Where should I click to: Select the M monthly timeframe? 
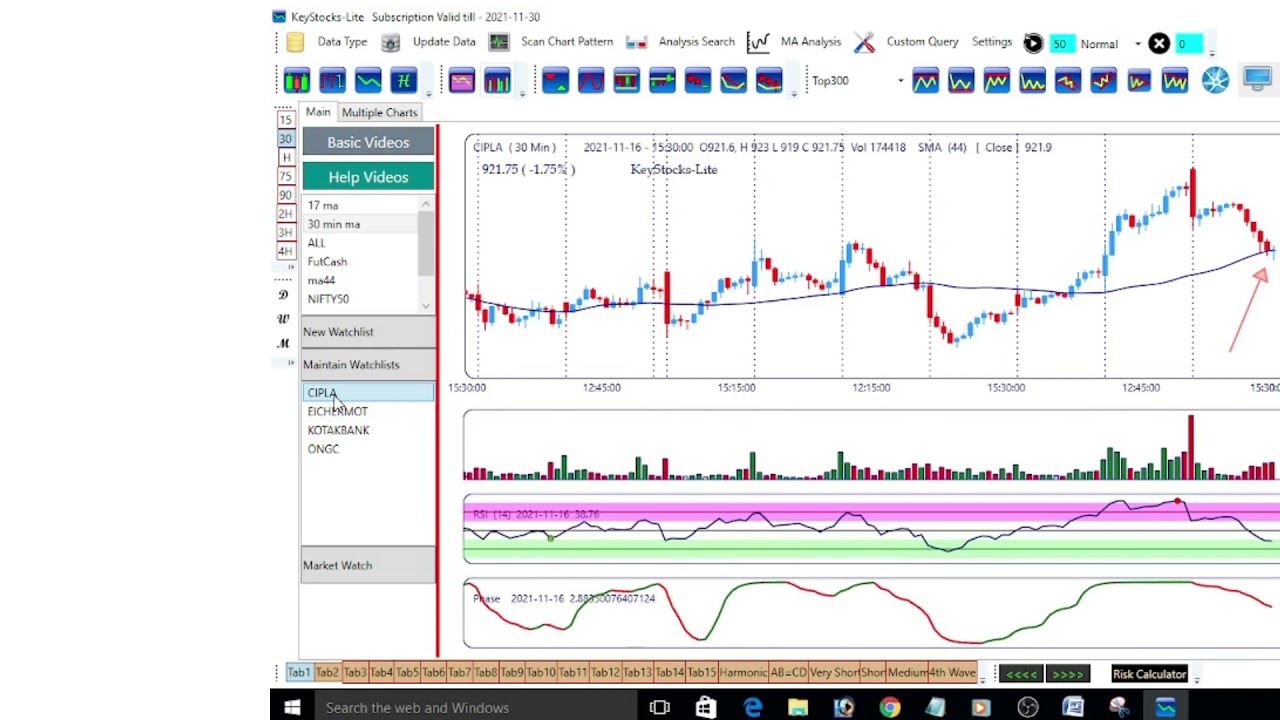(x=283, y=344)
